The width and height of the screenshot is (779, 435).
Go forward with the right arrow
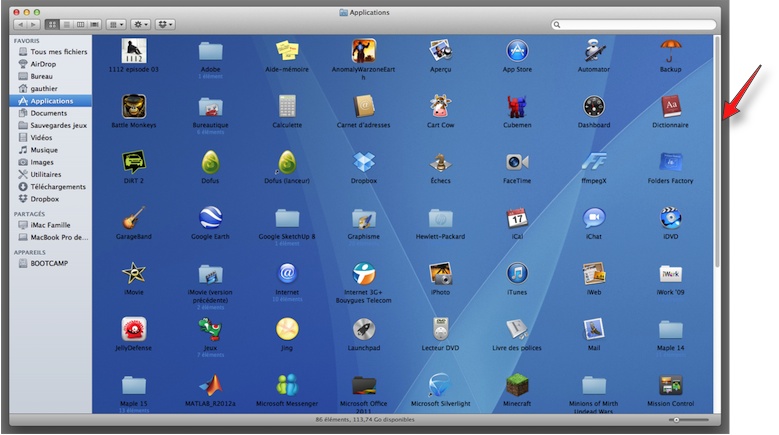pyautogui.click(x=33, y=24)
